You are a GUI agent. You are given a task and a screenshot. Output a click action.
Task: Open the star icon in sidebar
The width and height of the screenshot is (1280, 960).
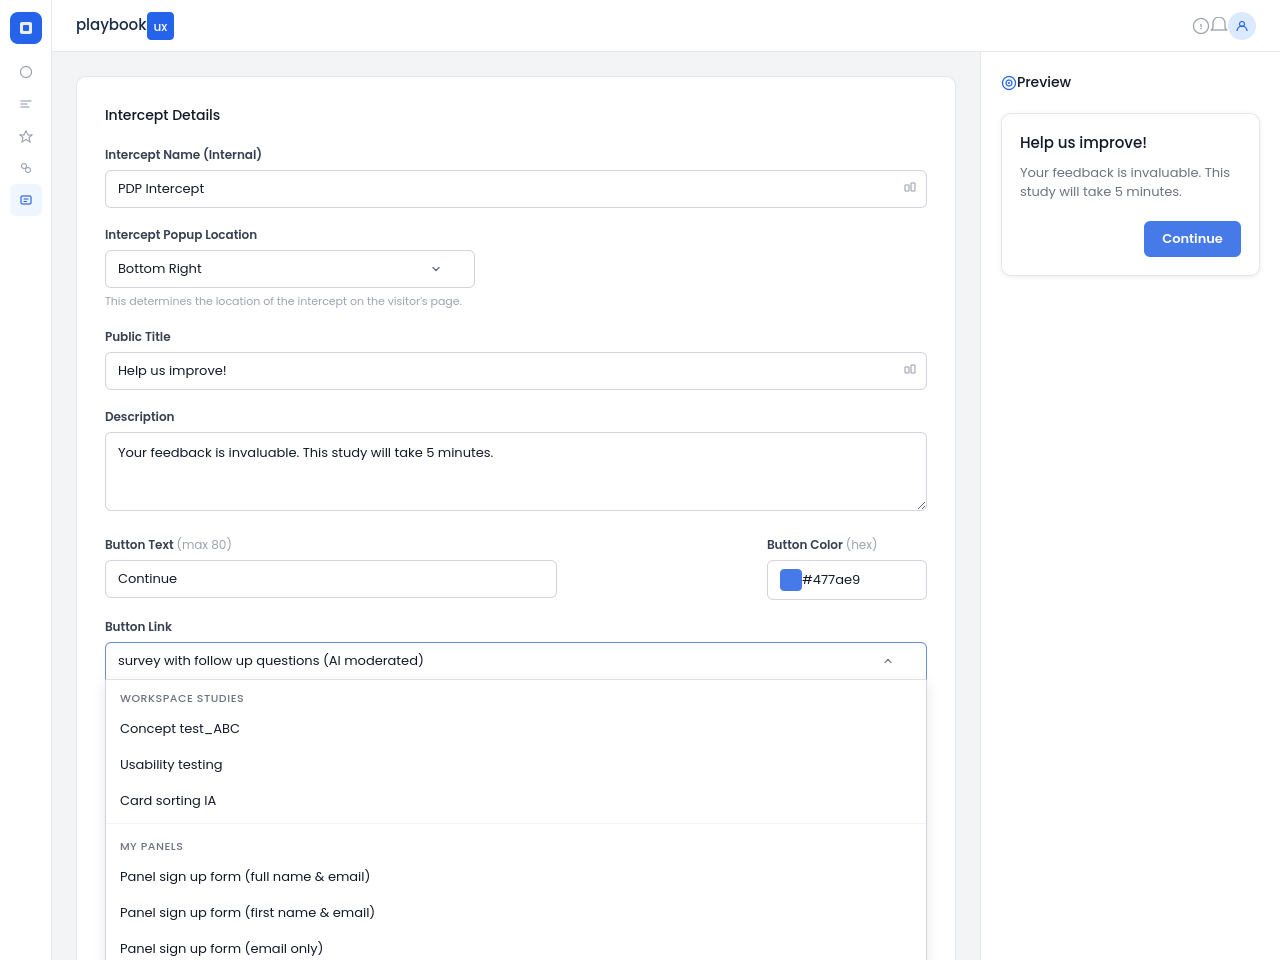(x=26, y=136)
